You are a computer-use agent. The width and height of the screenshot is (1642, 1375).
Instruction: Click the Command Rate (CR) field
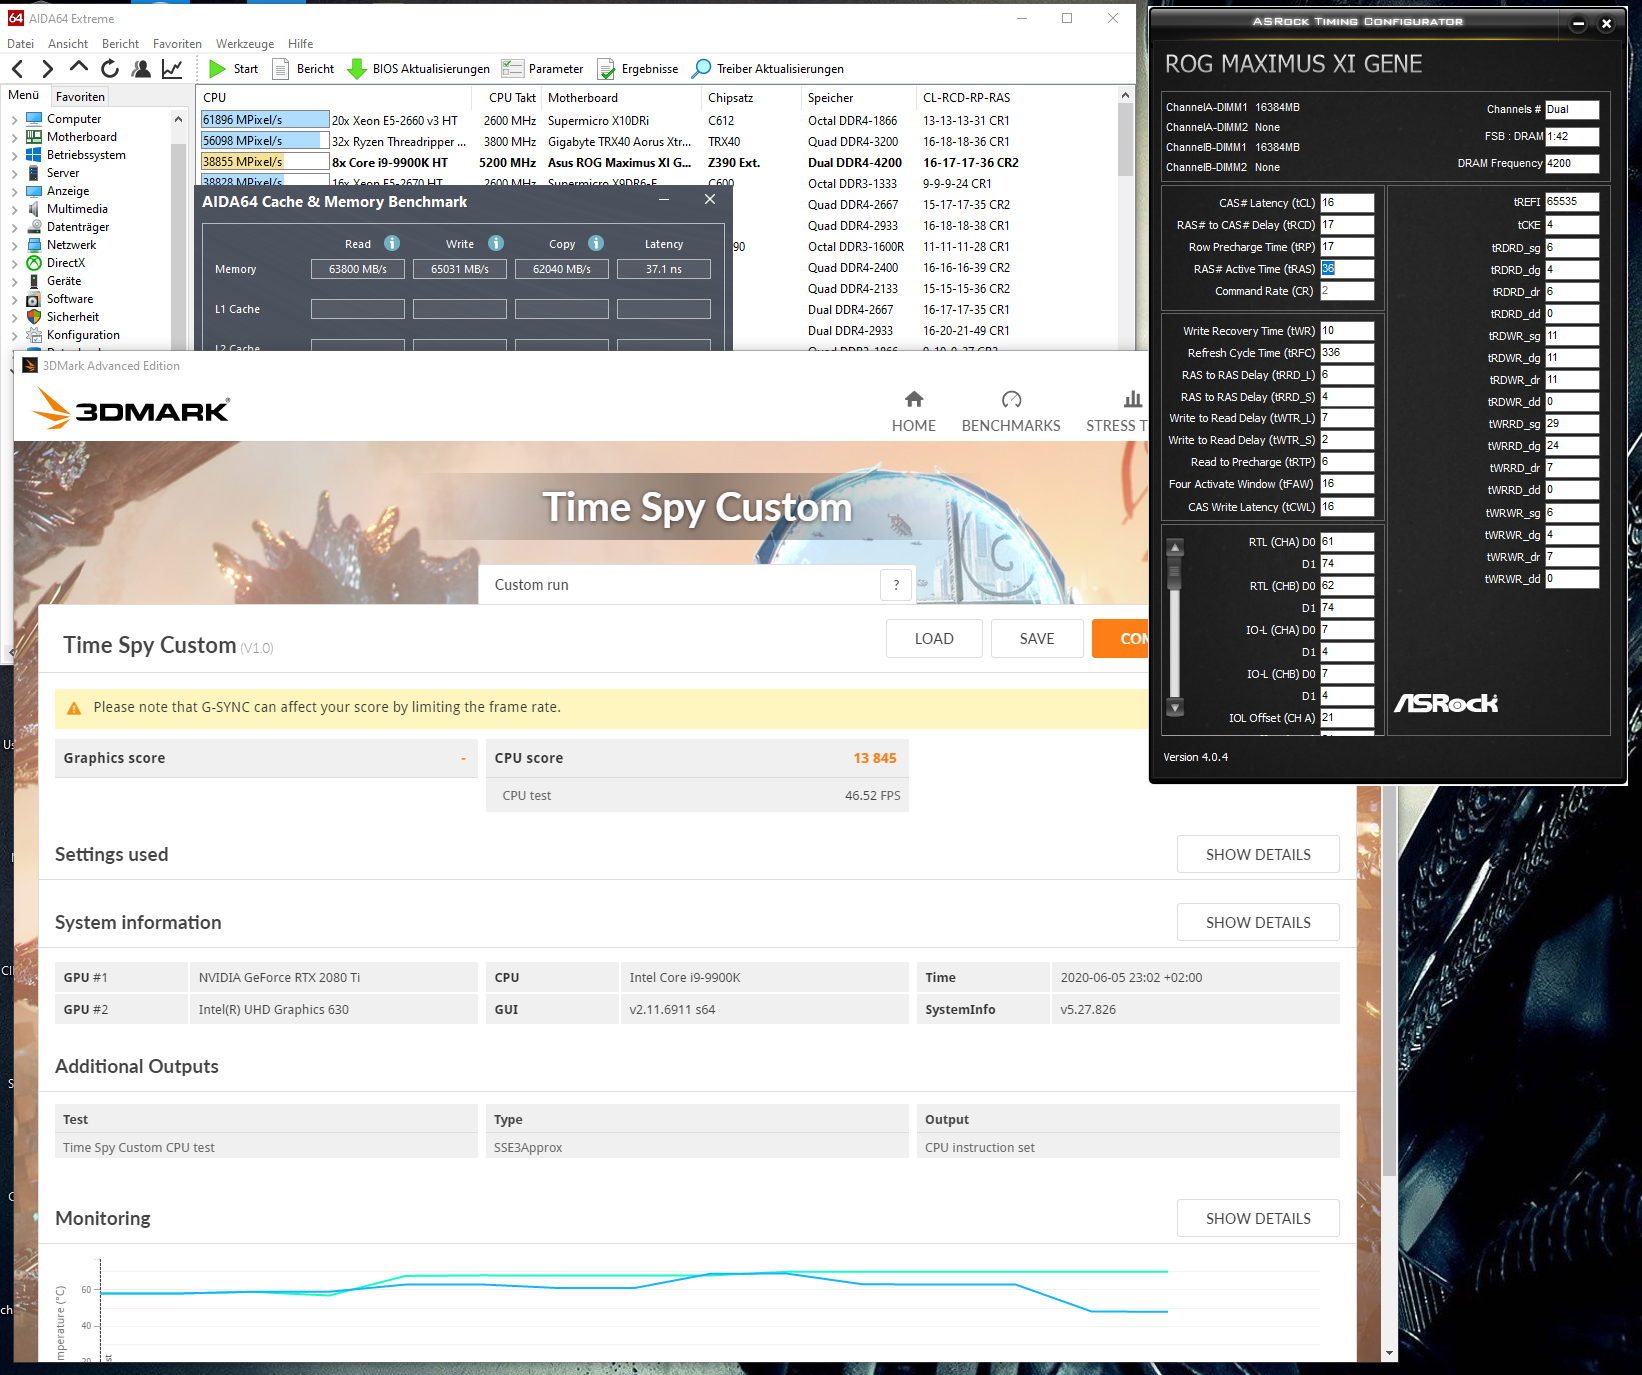(1347, 291)
